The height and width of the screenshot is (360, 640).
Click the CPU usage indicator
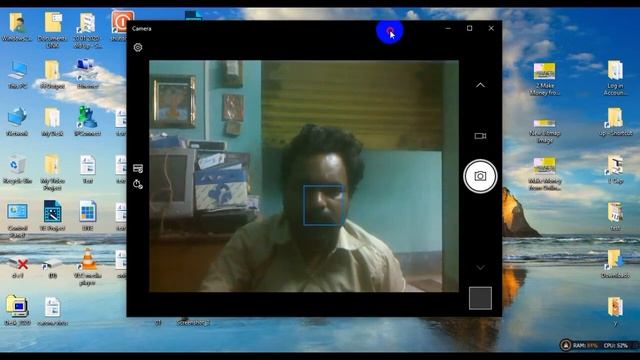point(616,345)
